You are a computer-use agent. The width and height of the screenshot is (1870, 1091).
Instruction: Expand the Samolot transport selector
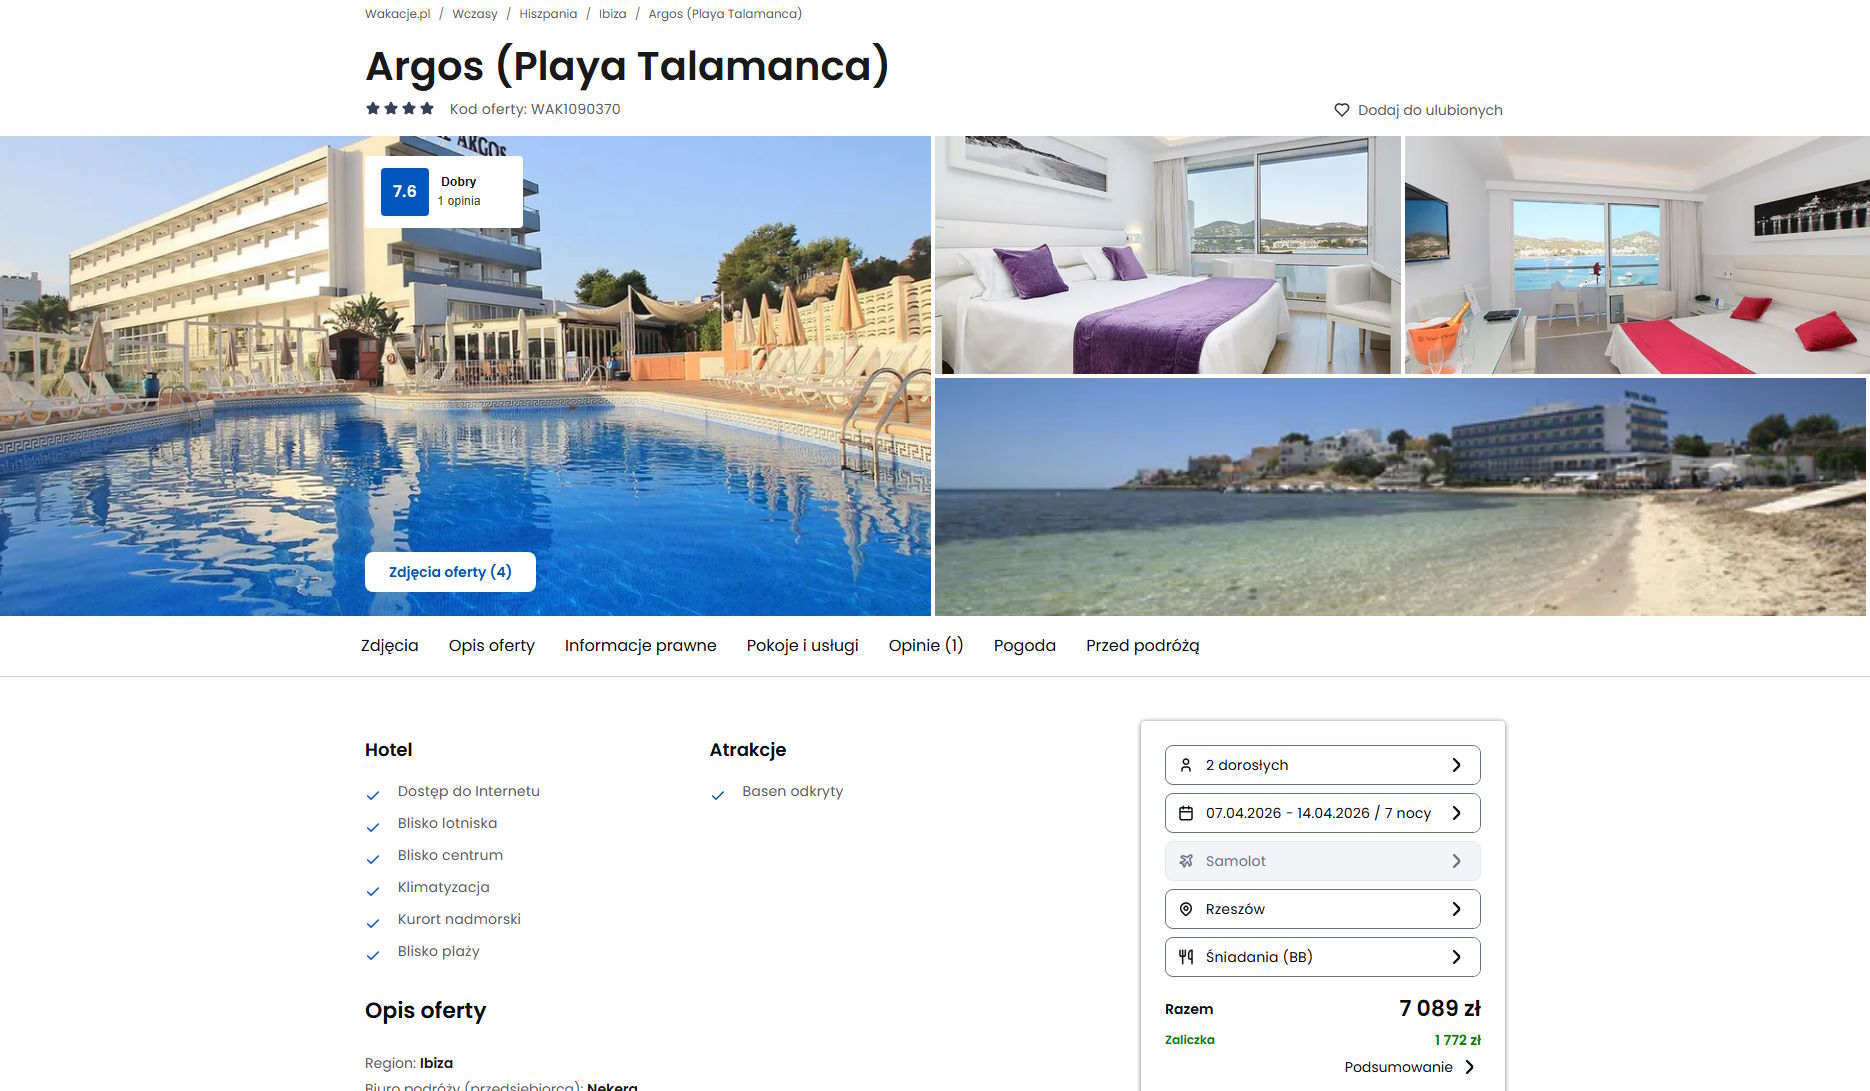(x=1323, y=861)
